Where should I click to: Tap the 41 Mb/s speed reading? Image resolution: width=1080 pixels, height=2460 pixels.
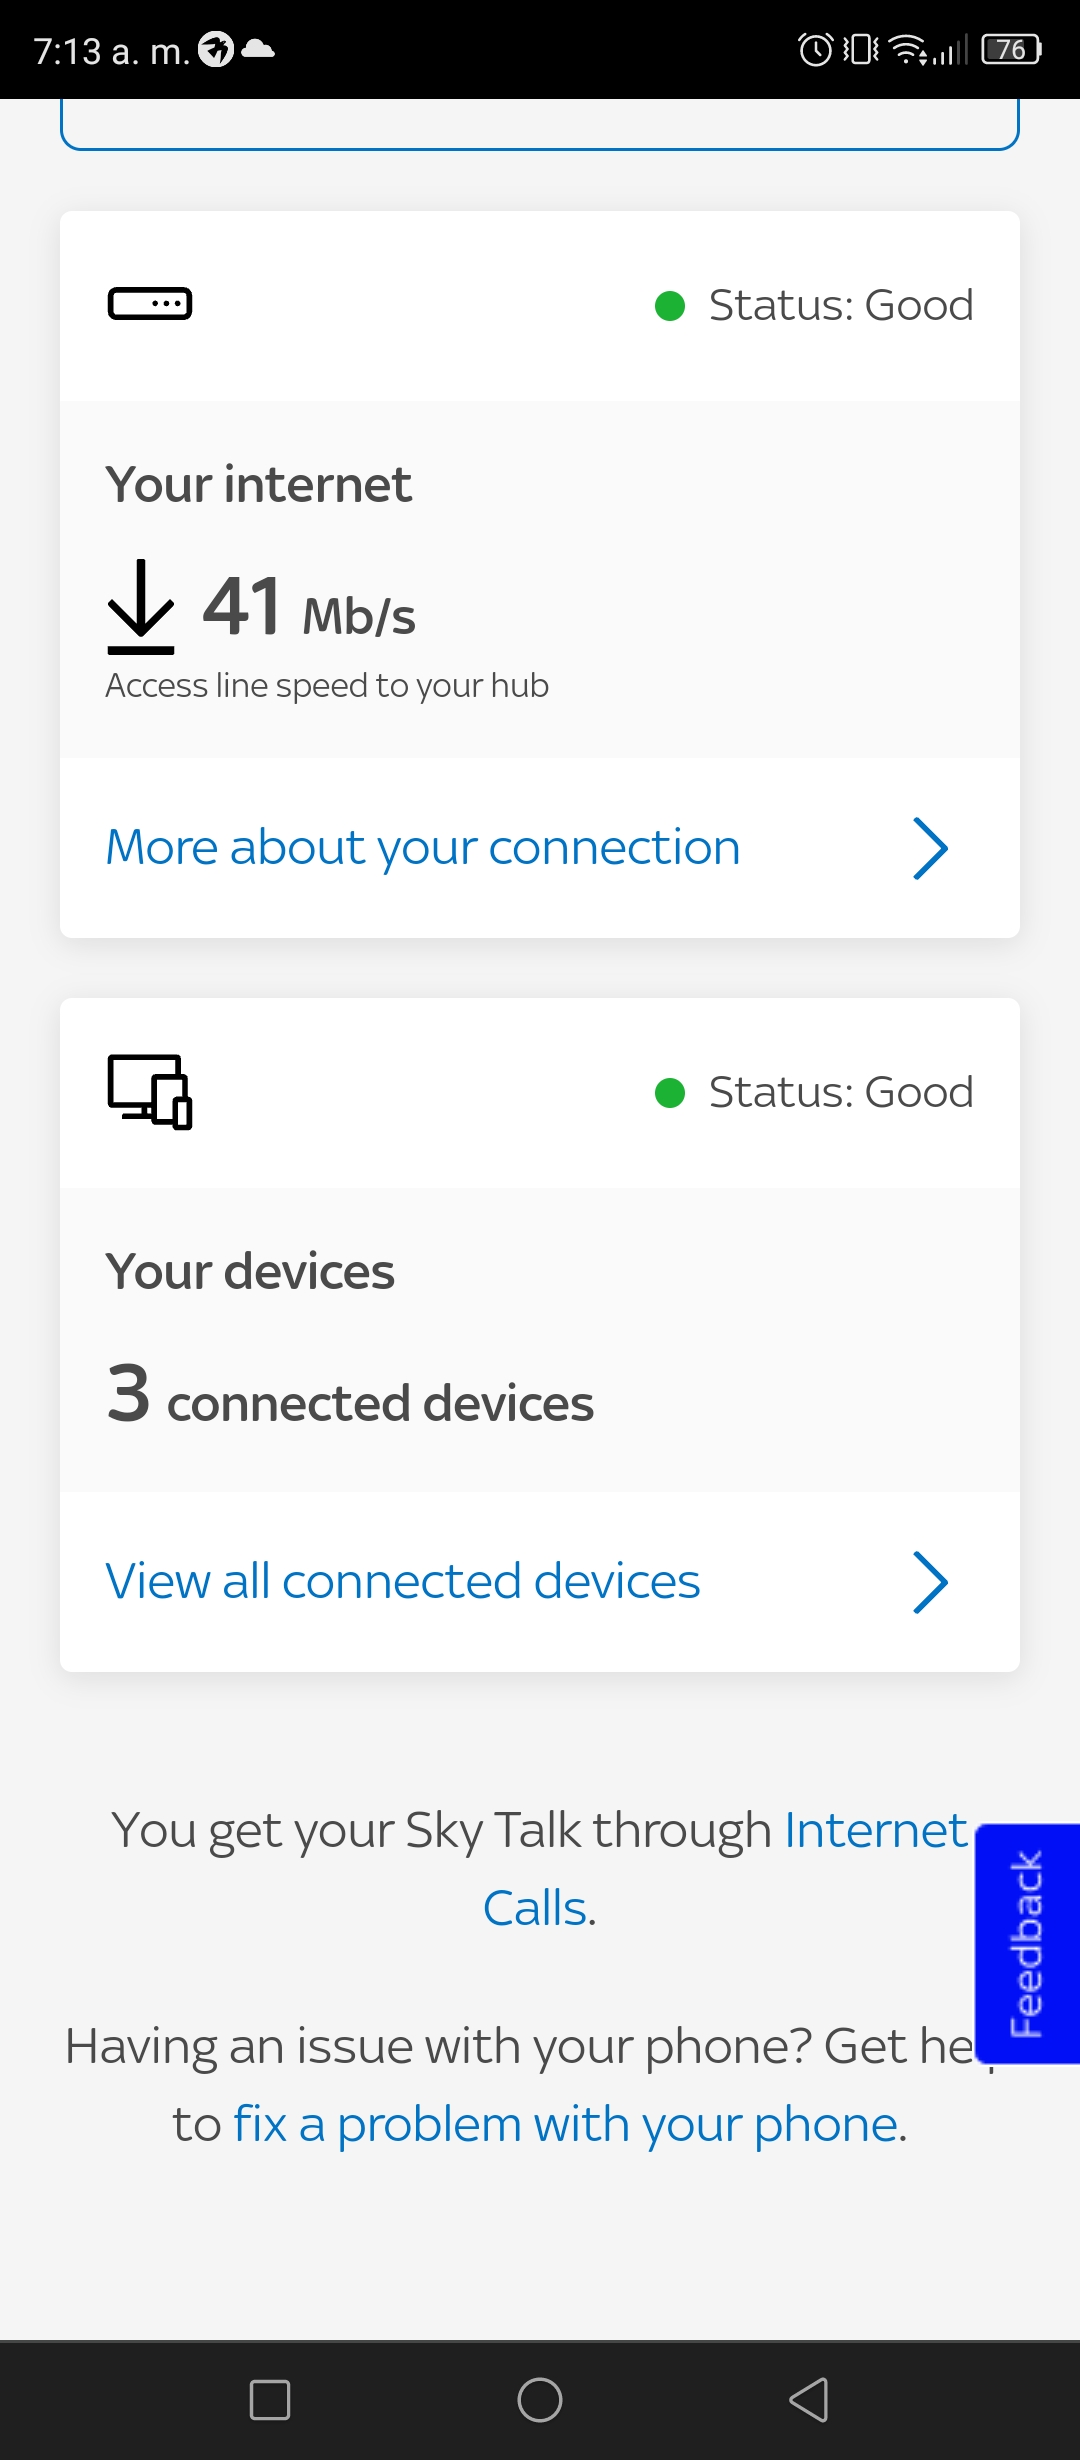[309, 606]
